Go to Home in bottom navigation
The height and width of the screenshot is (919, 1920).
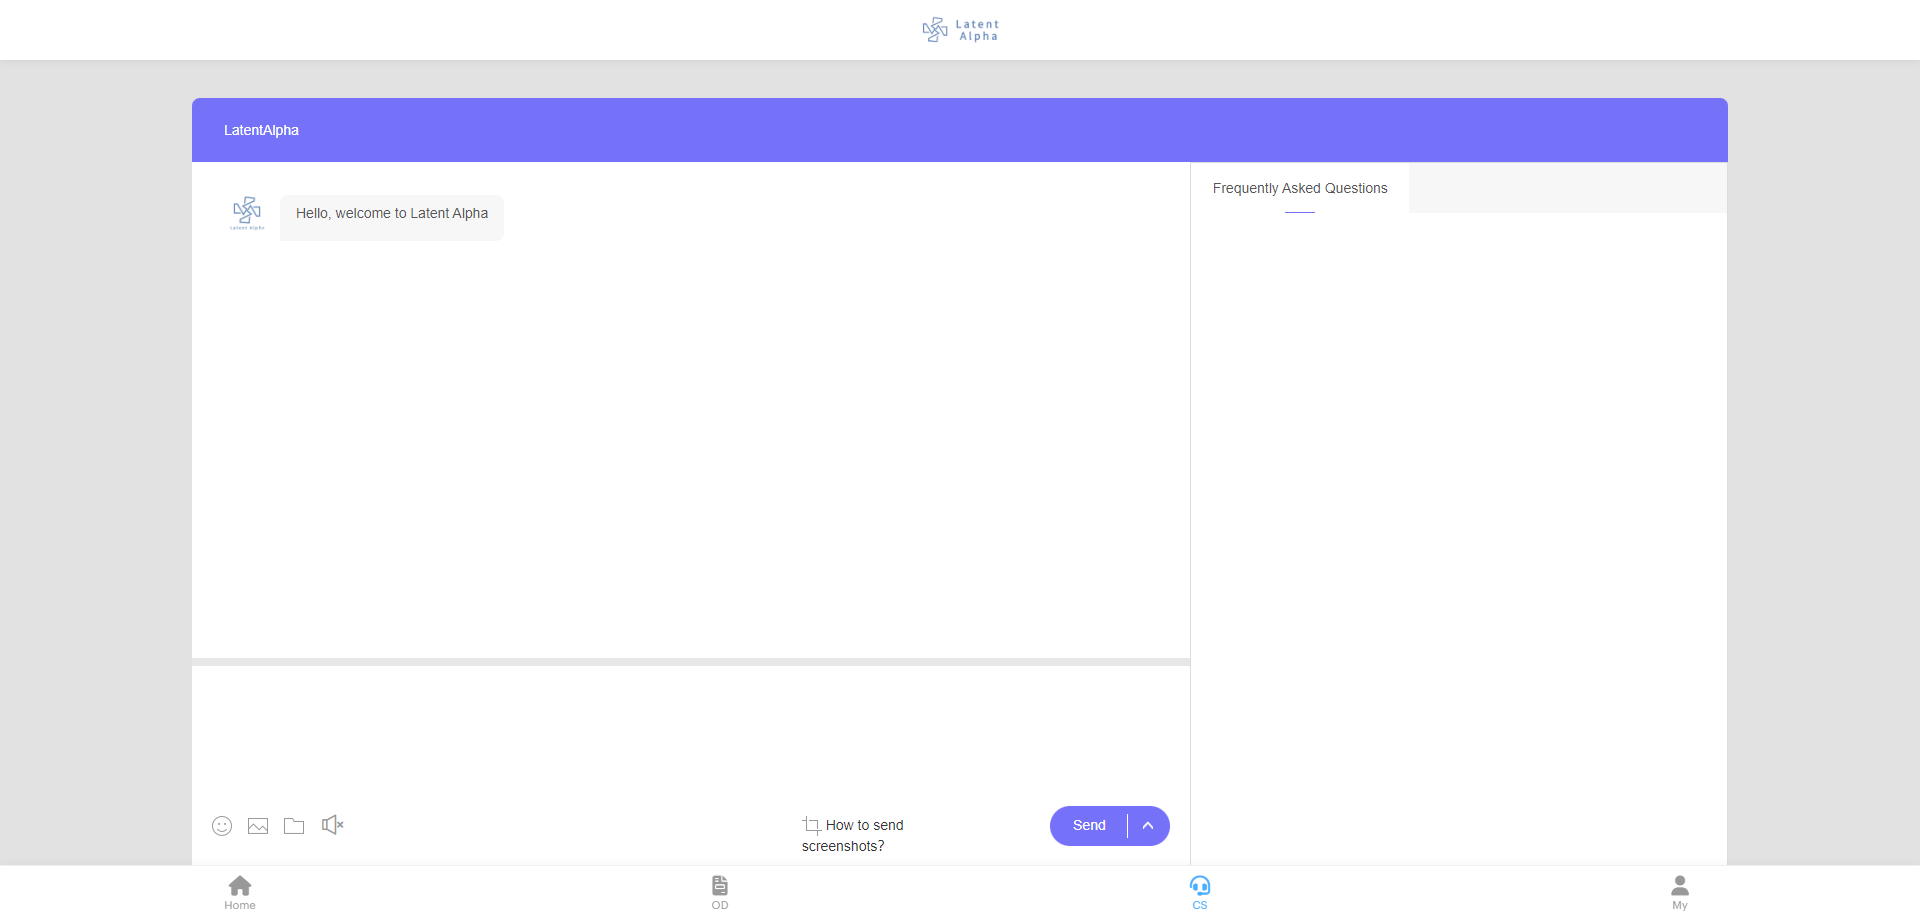[240, 892]
